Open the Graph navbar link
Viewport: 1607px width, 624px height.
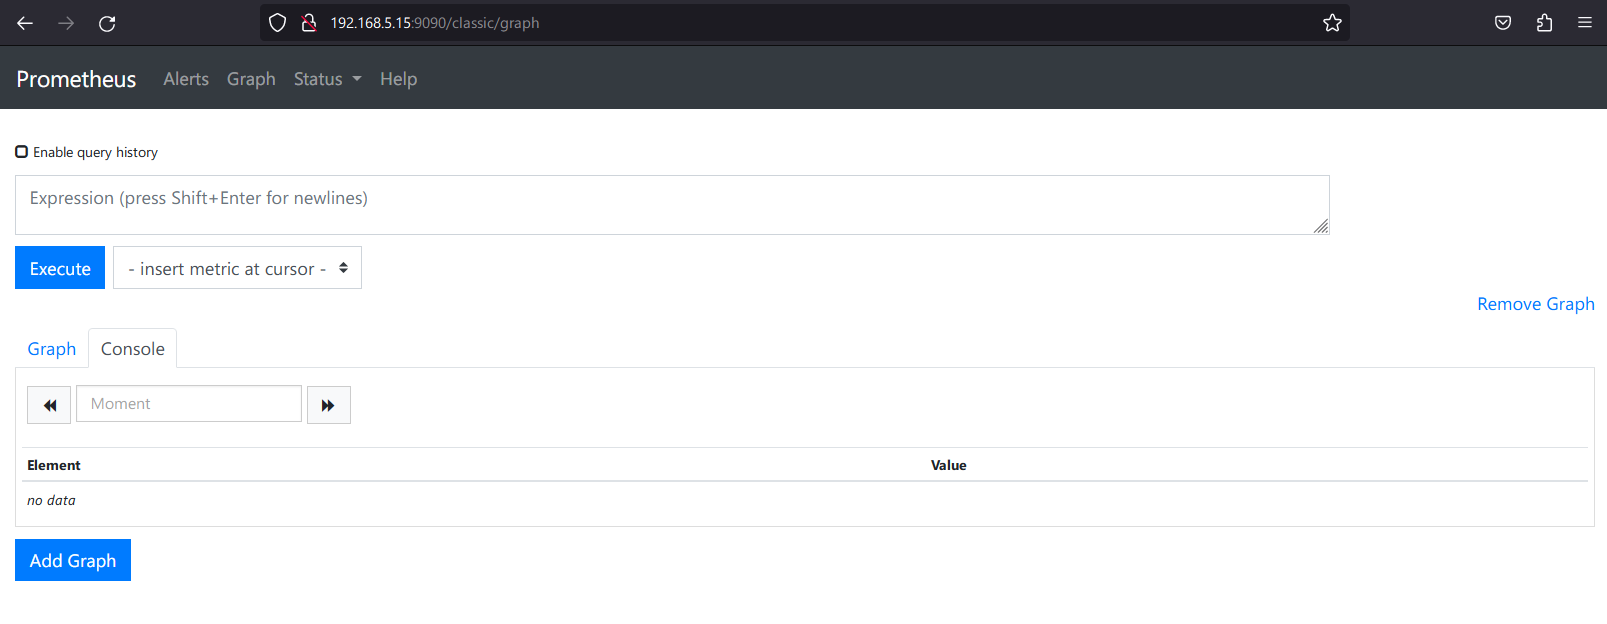tap(251, 79)
